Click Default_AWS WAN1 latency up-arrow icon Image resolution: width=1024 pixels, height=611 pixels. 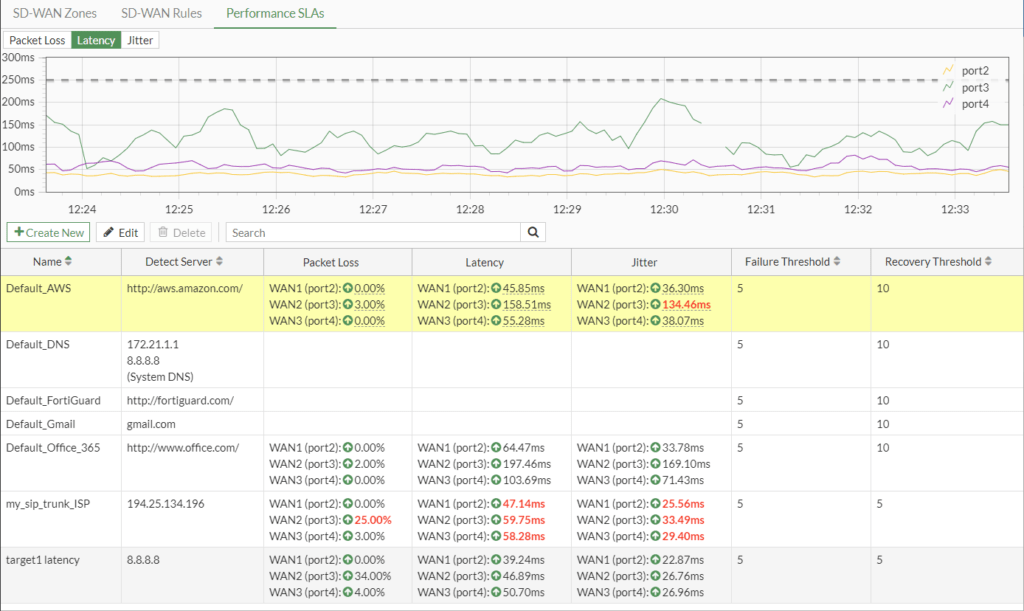coord(496,288)
